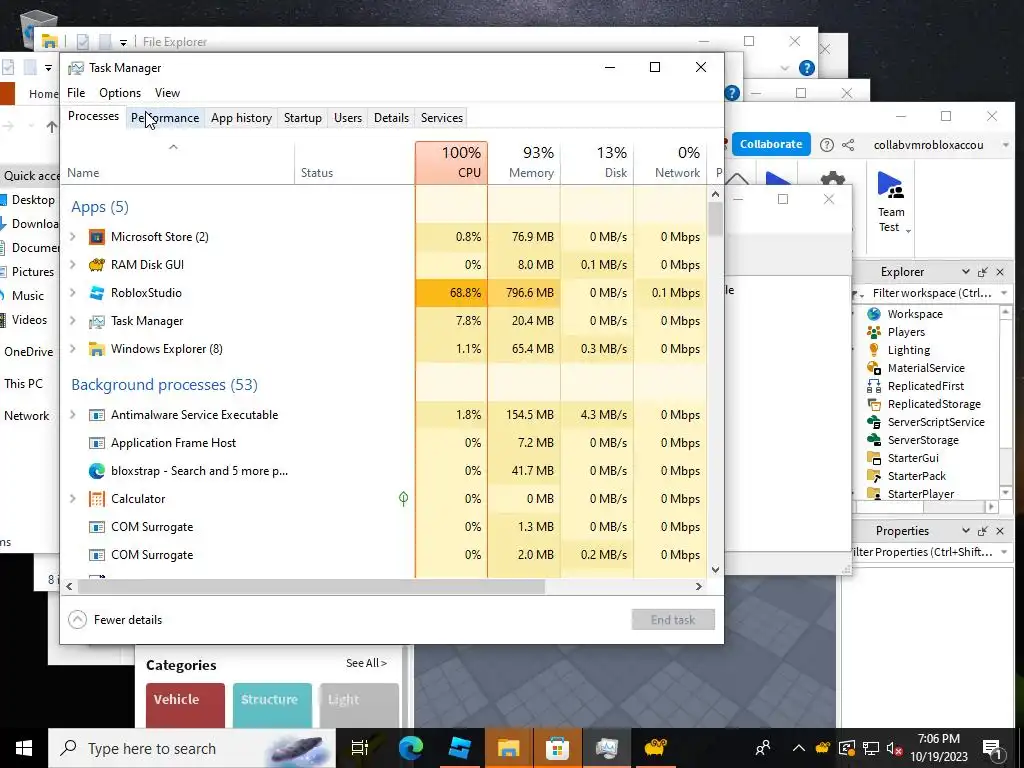Image resolution: width=1024 pixels, height=768 pixels.
Task: Select the Structure category card
Action: 272,705
